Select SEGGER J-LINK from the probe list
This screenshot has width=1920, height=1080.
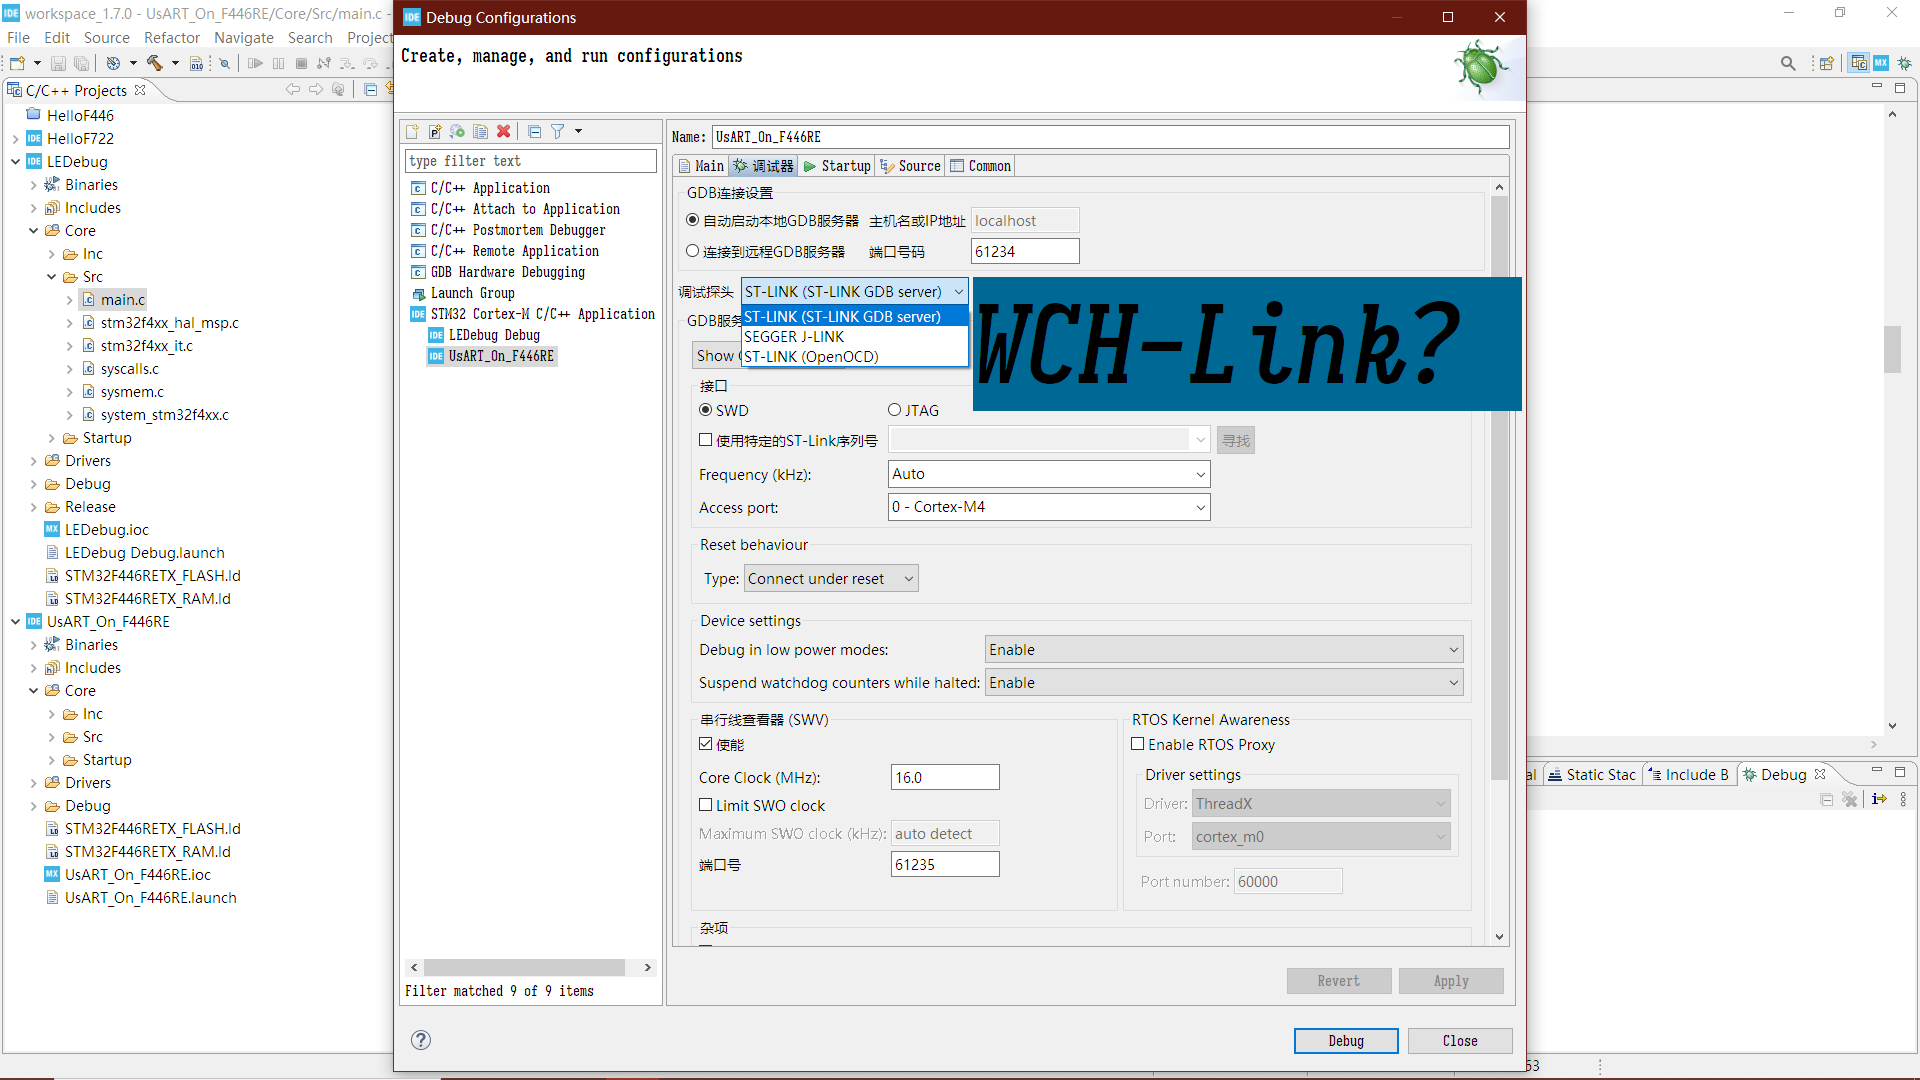pos(794,337)
